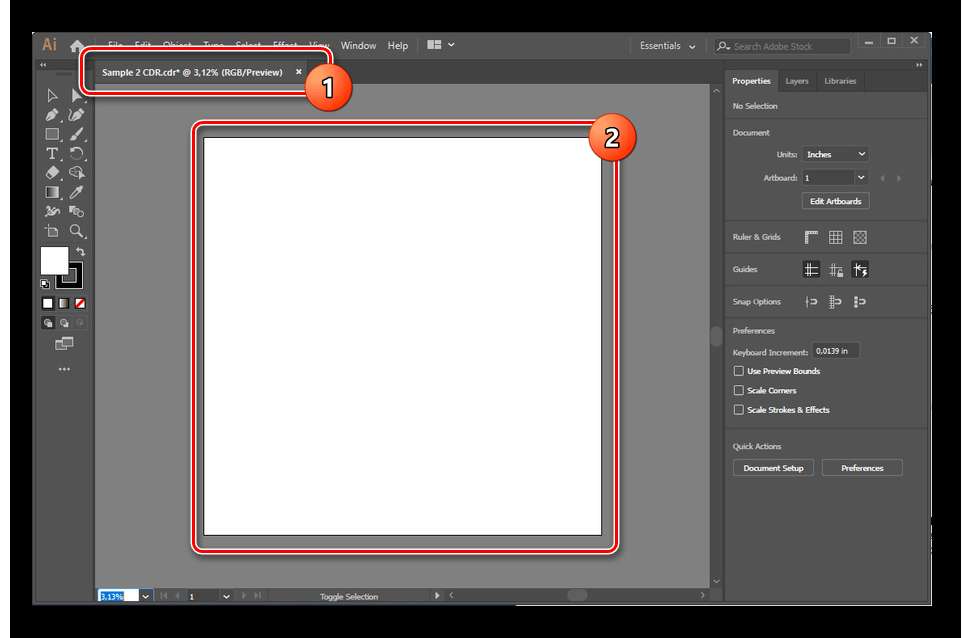Click the transparency grid icon
This screenshot has height=638, width=964.
point(859,237)
